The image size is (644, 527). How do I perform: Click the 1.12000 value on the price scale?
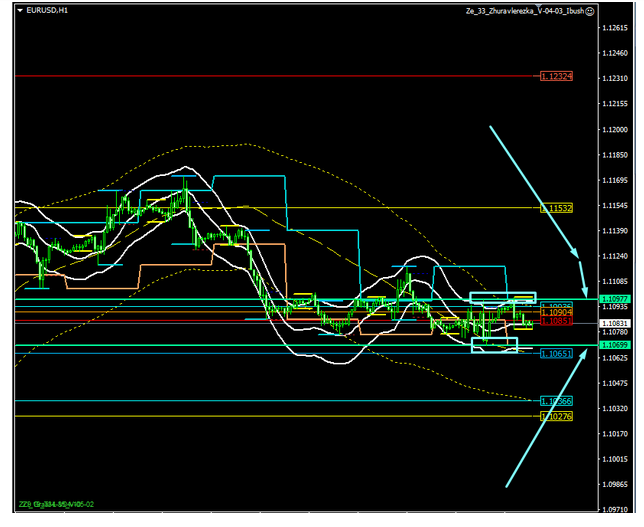tap(615, 130)
